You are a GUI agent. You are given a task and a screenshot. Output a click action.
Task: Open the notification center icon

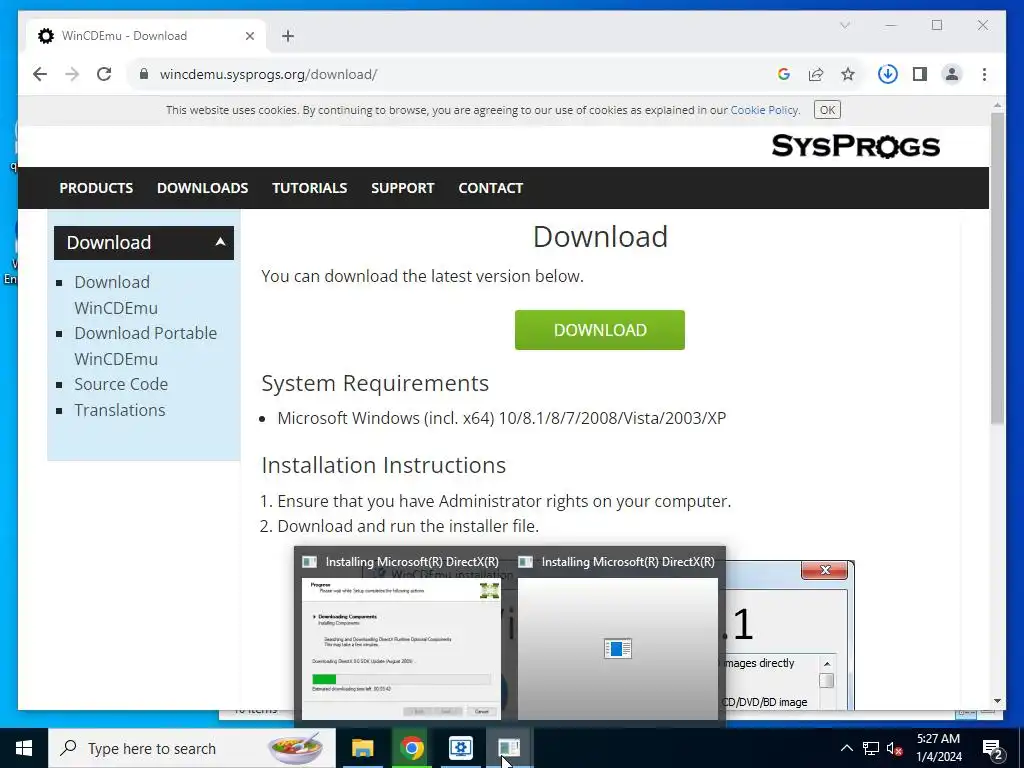click(992, 748)
